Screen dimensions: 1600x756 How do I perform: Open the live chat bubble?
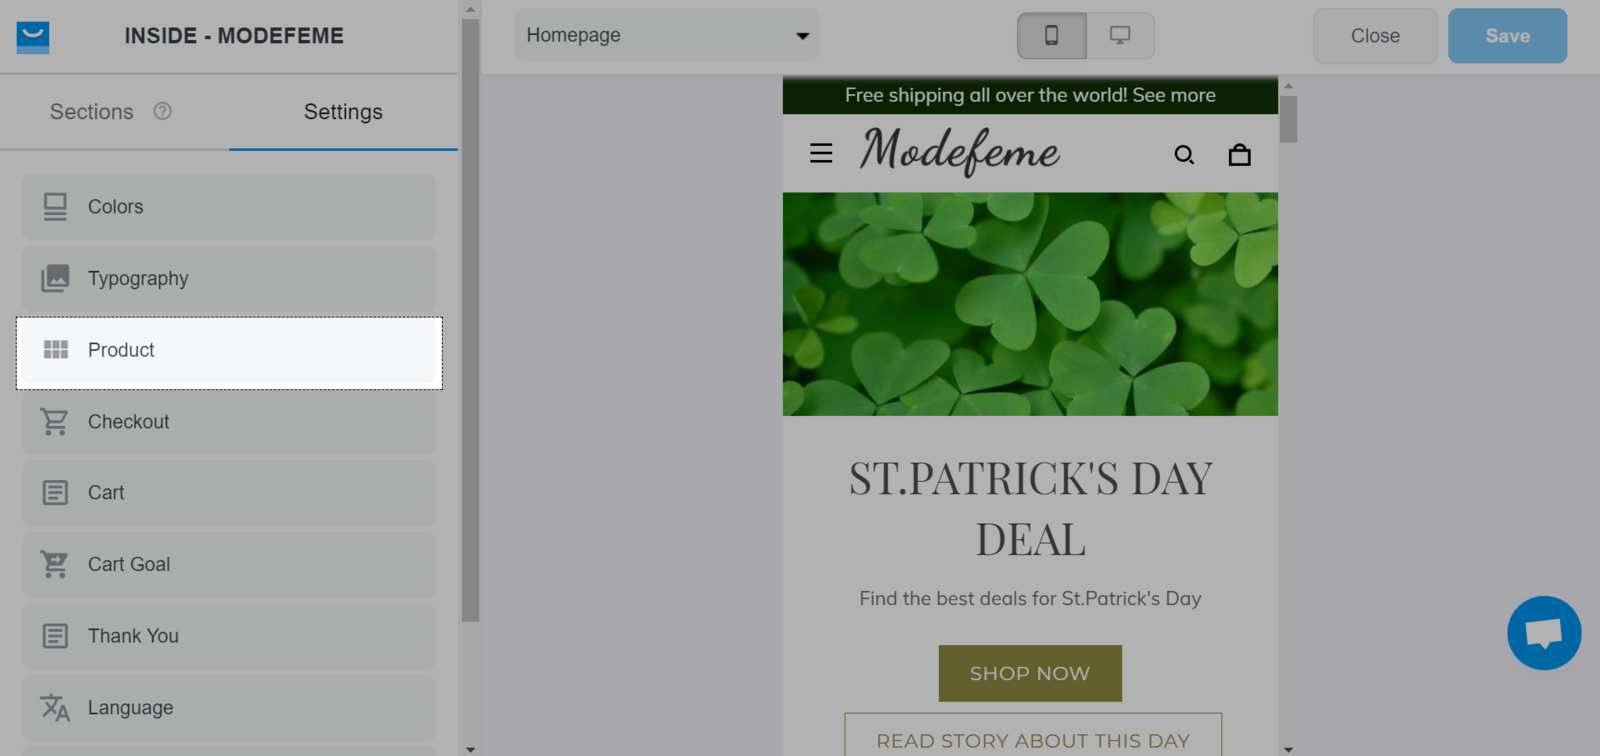[x=1544, y=633]
